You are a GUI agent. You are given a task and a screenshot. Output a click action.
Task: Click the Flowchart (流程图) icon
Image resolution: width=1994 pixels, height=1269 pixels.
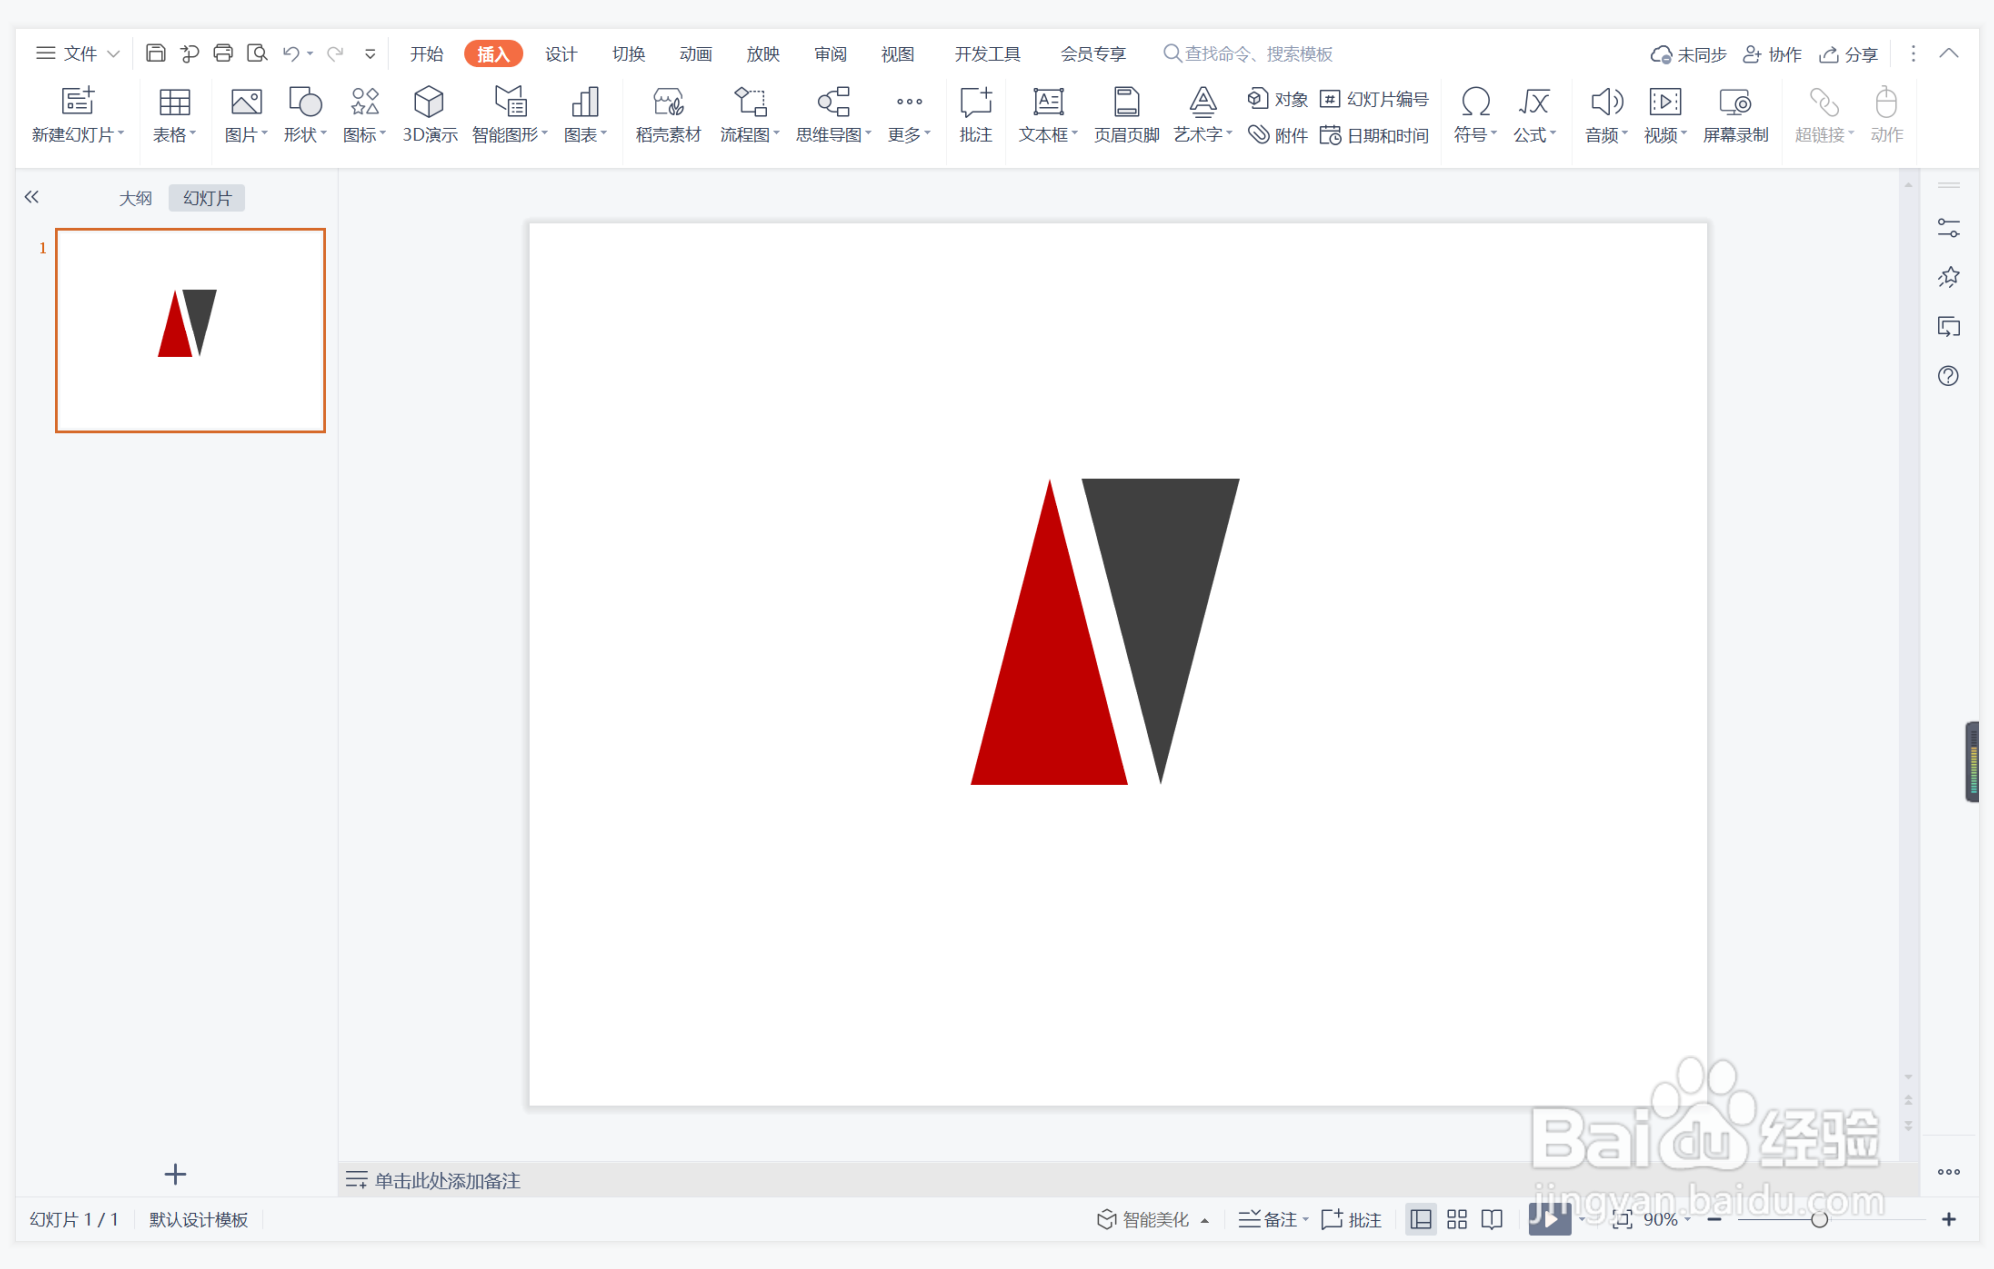[750, 101]
